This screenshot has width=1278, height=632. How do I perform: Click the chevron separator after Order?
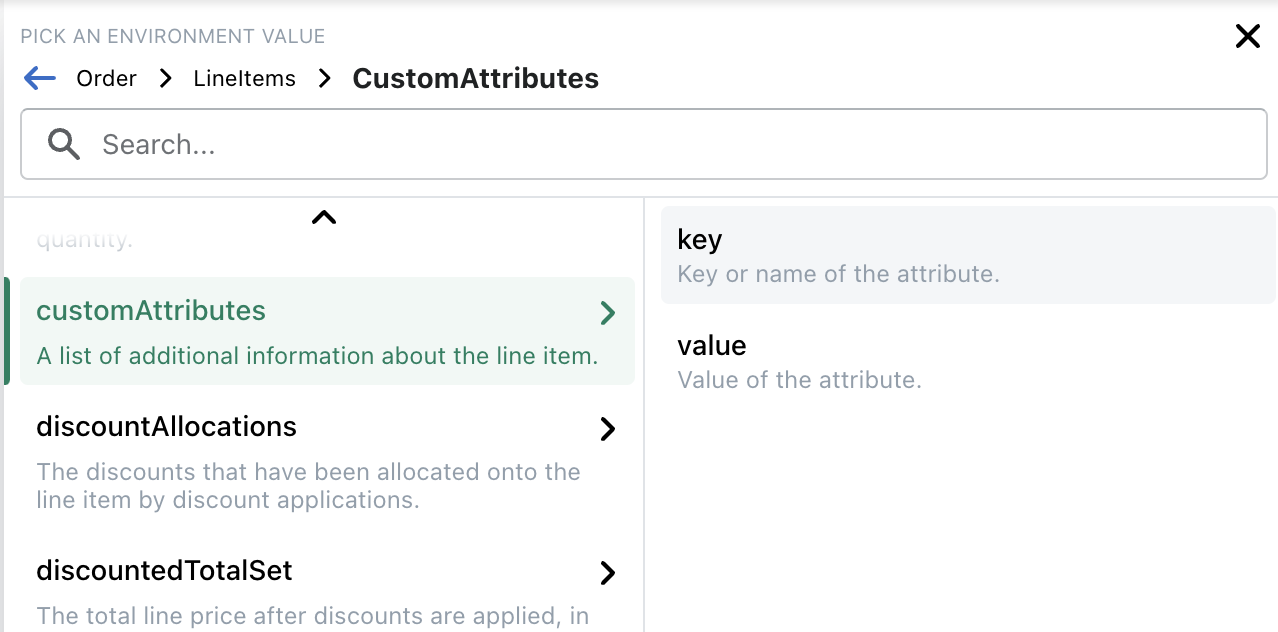165,79
